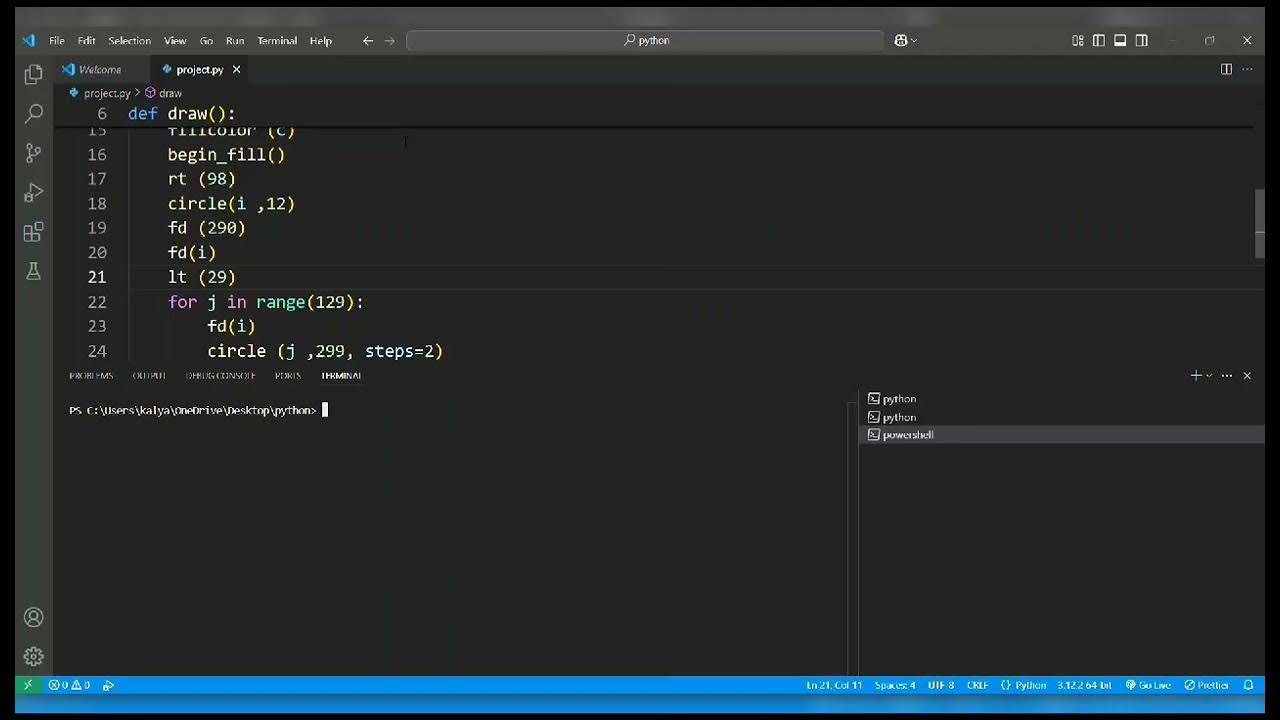Select the Terminal panel tab
The width and height of the screenshot is (1280, 720).
tap(341, 376)
